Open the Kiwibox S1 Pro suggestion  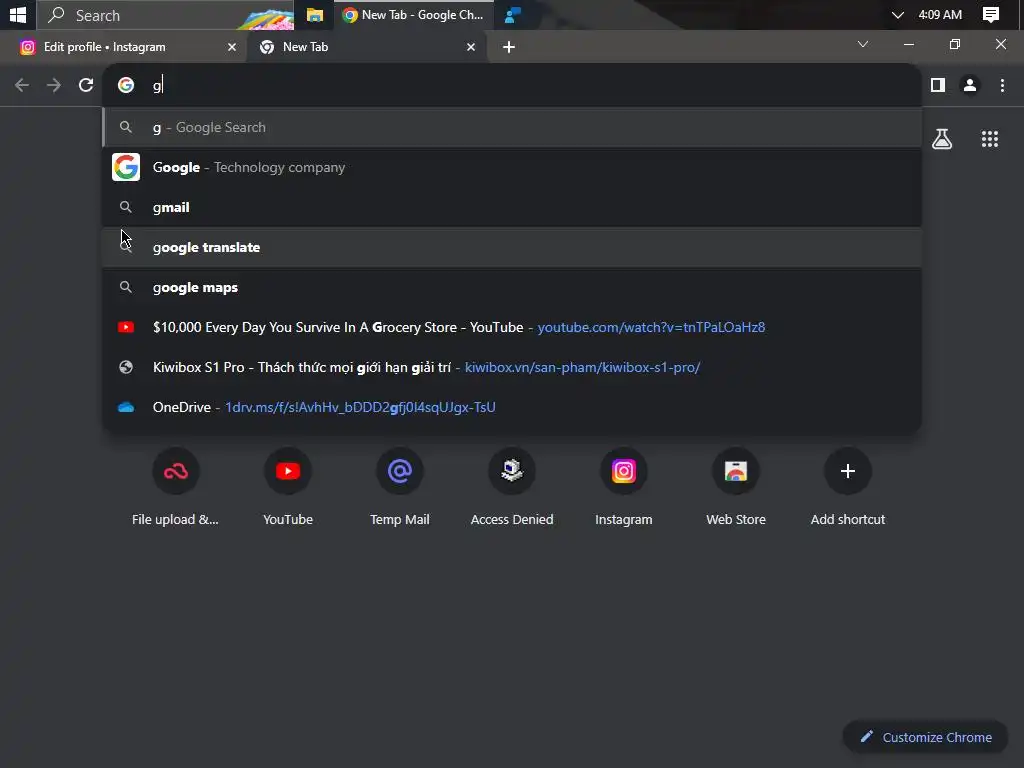(x=512, y=367)
